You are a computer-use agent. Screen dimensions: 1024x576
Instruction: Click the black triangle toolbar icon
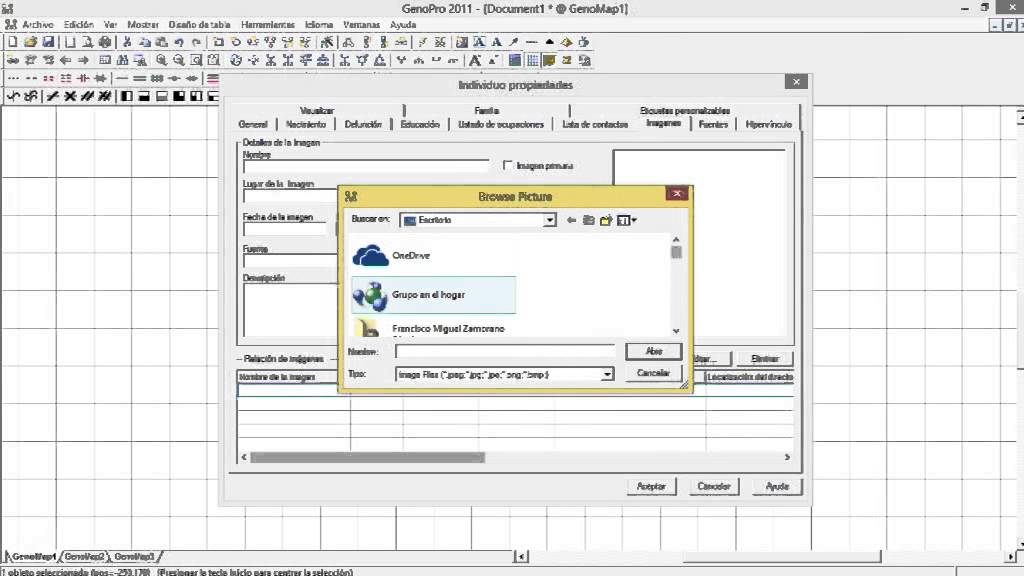click(549, 42)
